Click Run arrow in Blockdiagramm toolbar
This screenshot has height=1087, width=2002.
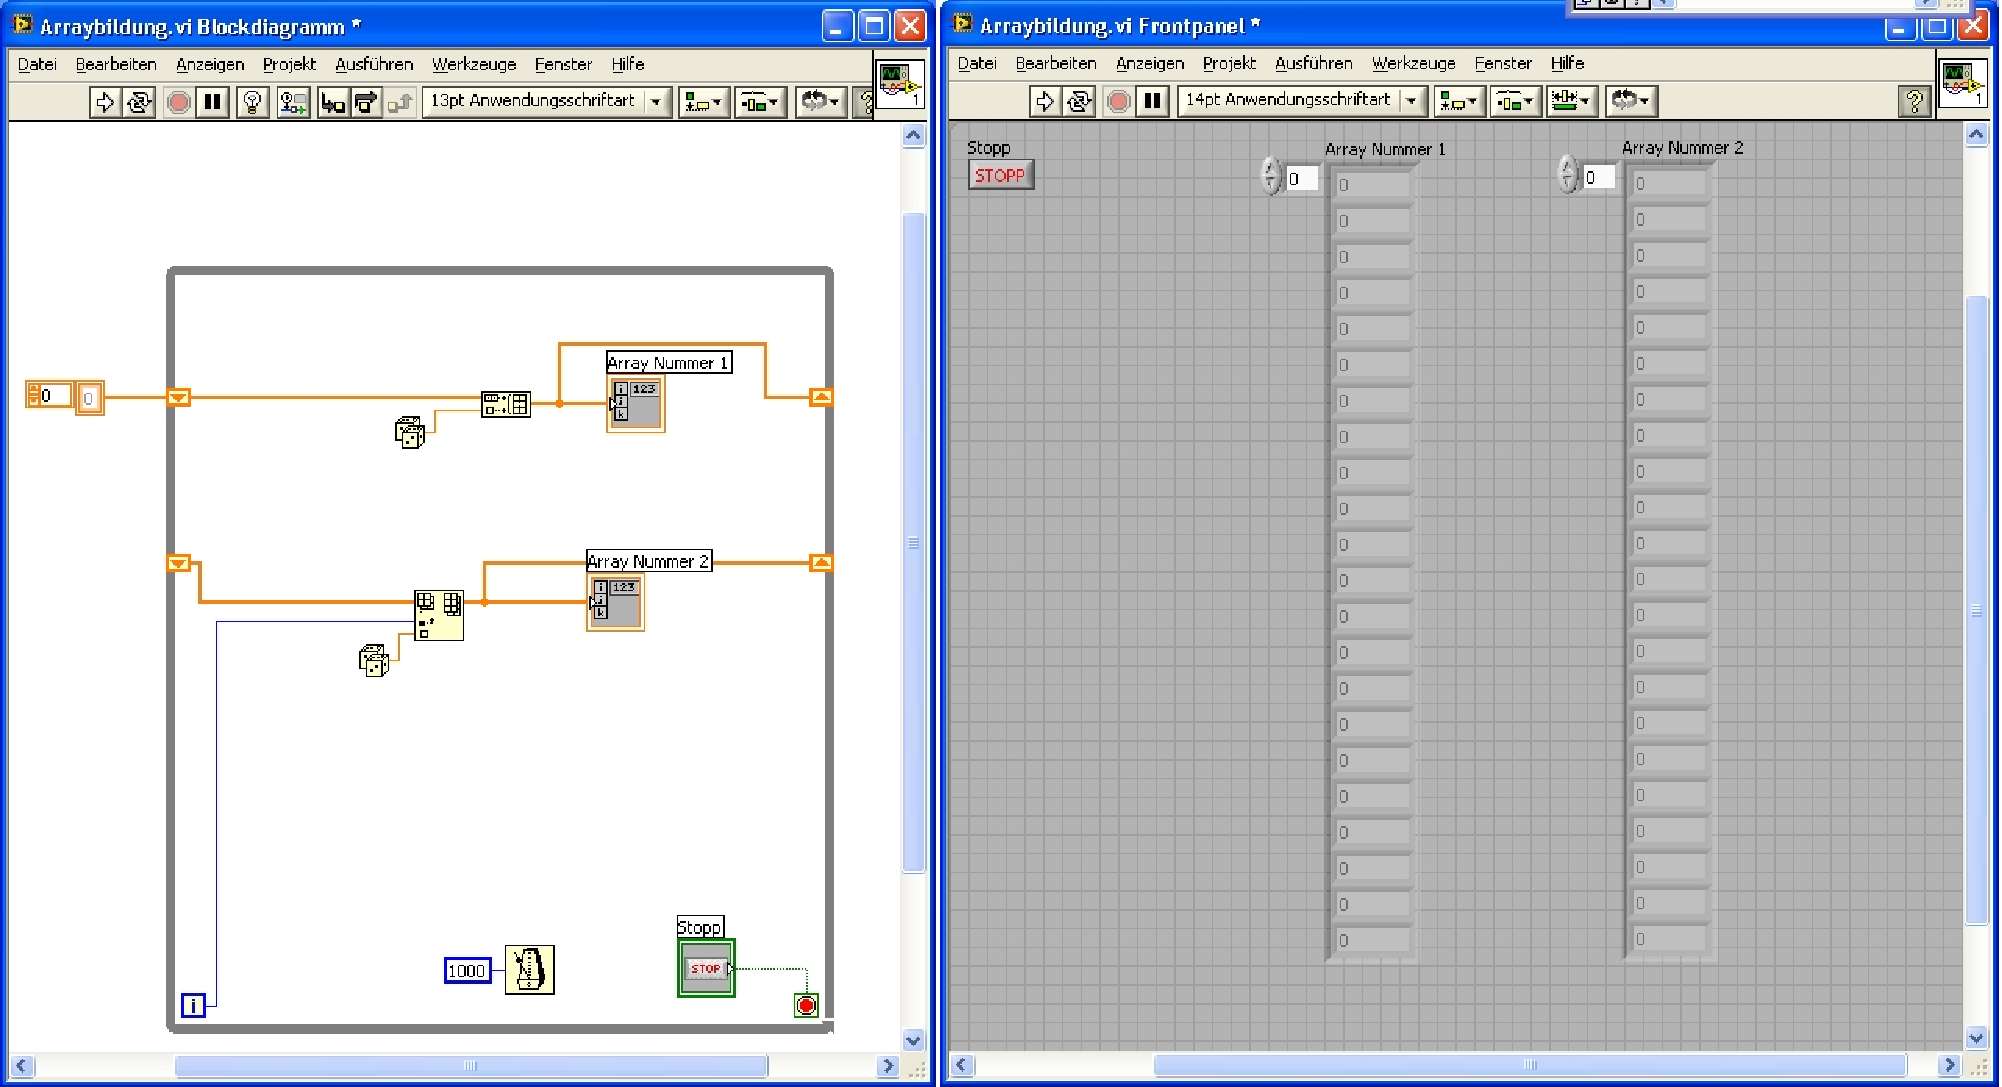coord(104,102)
